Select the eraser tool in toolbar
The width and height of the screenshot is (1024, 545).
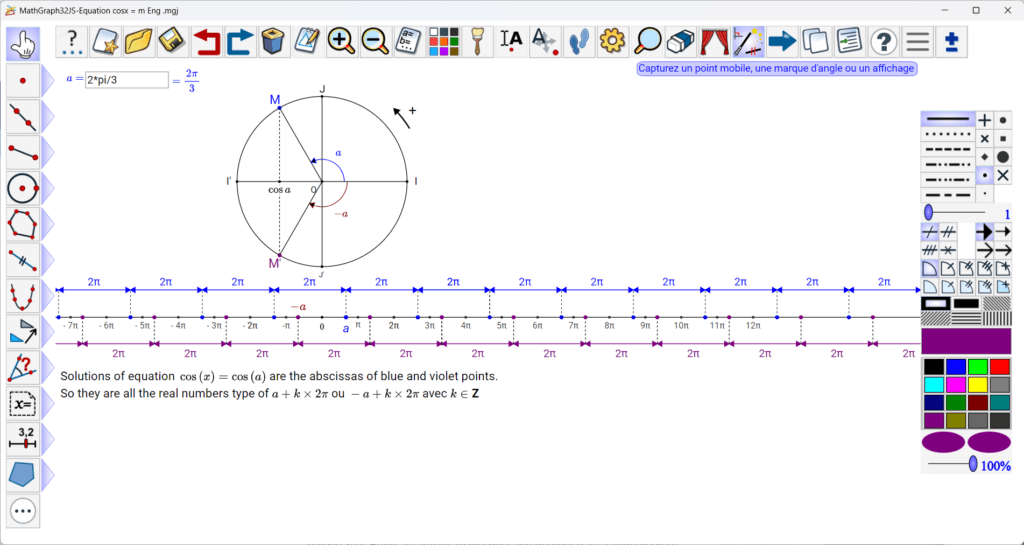click(x=680, y=41)
